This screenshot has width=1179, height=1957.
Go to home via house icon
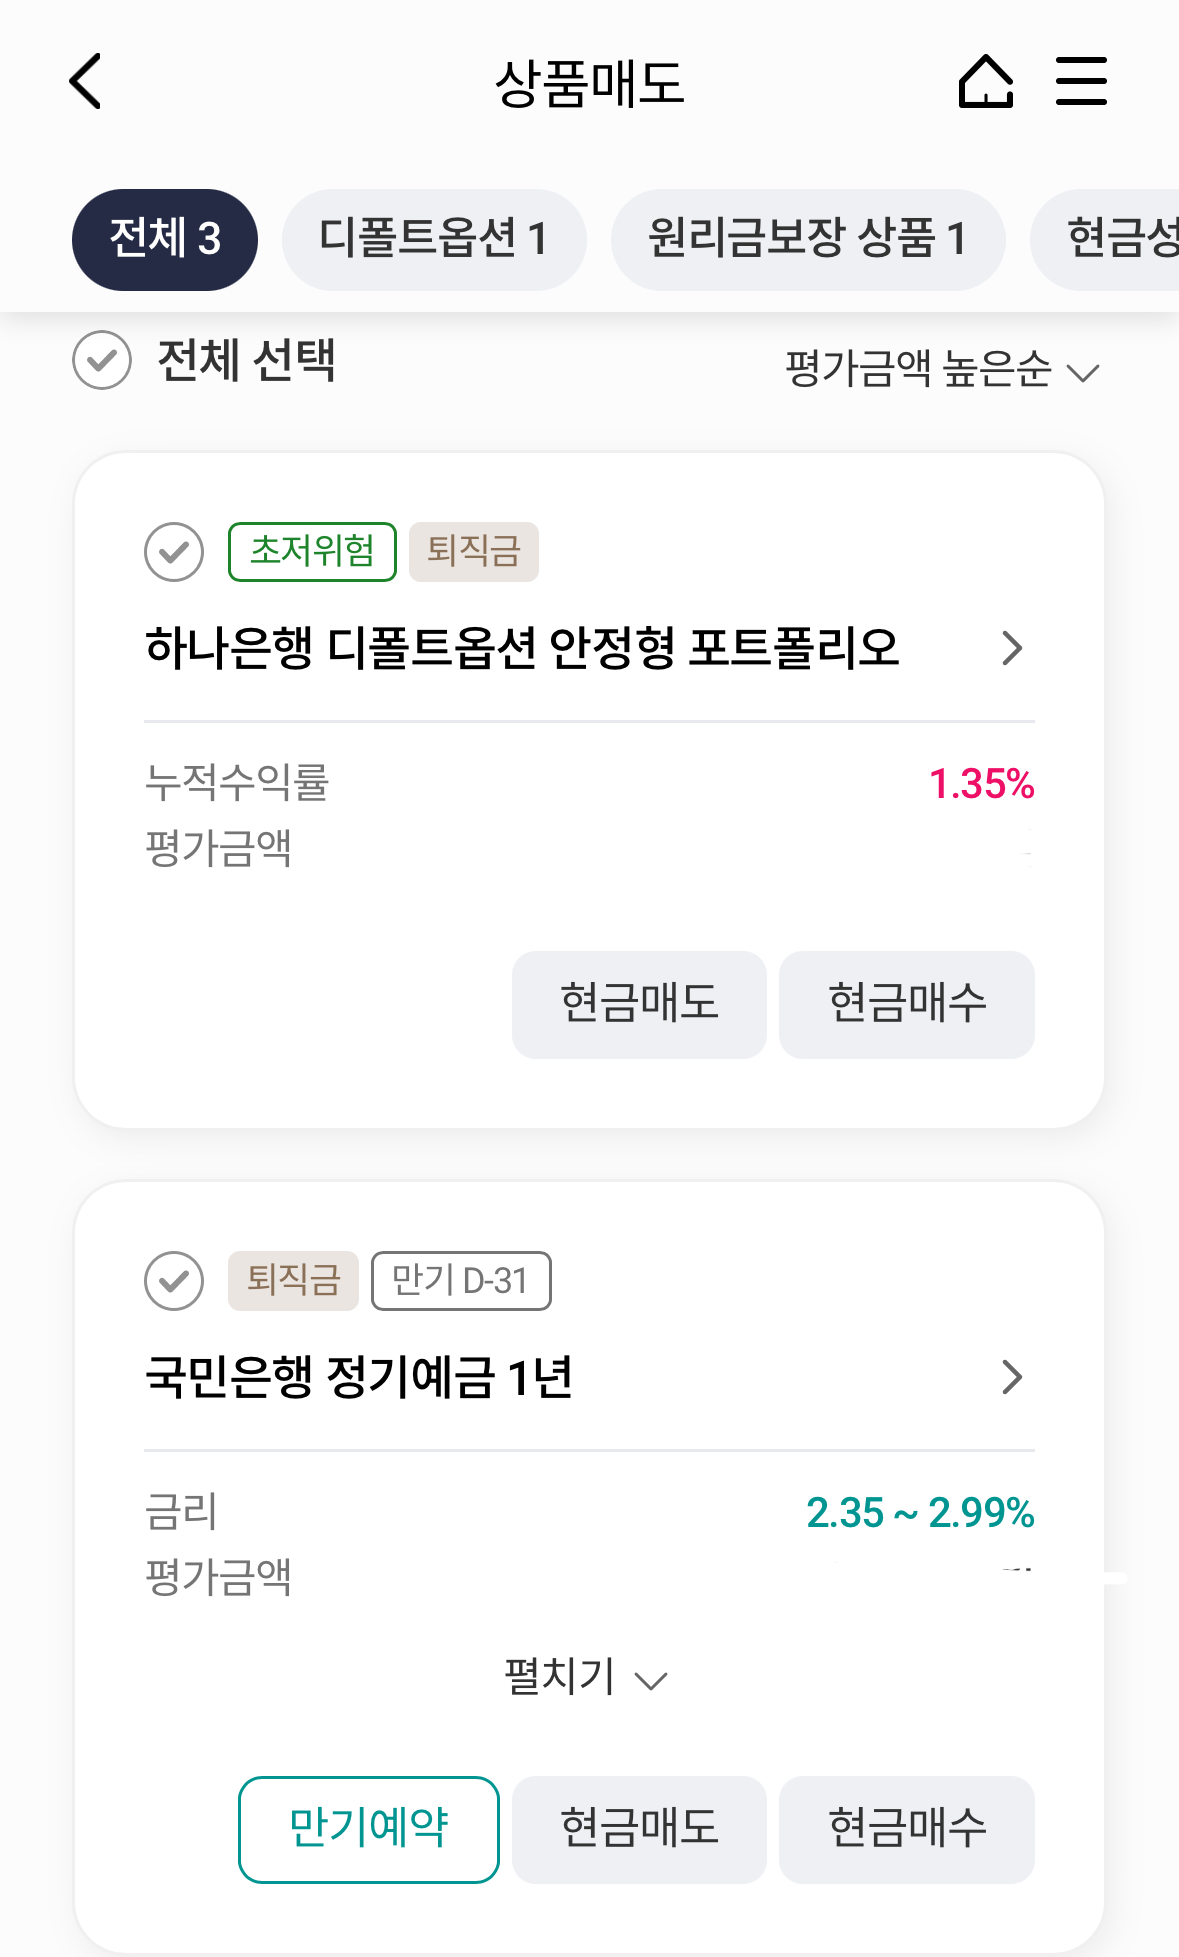[x=986, y=81]
